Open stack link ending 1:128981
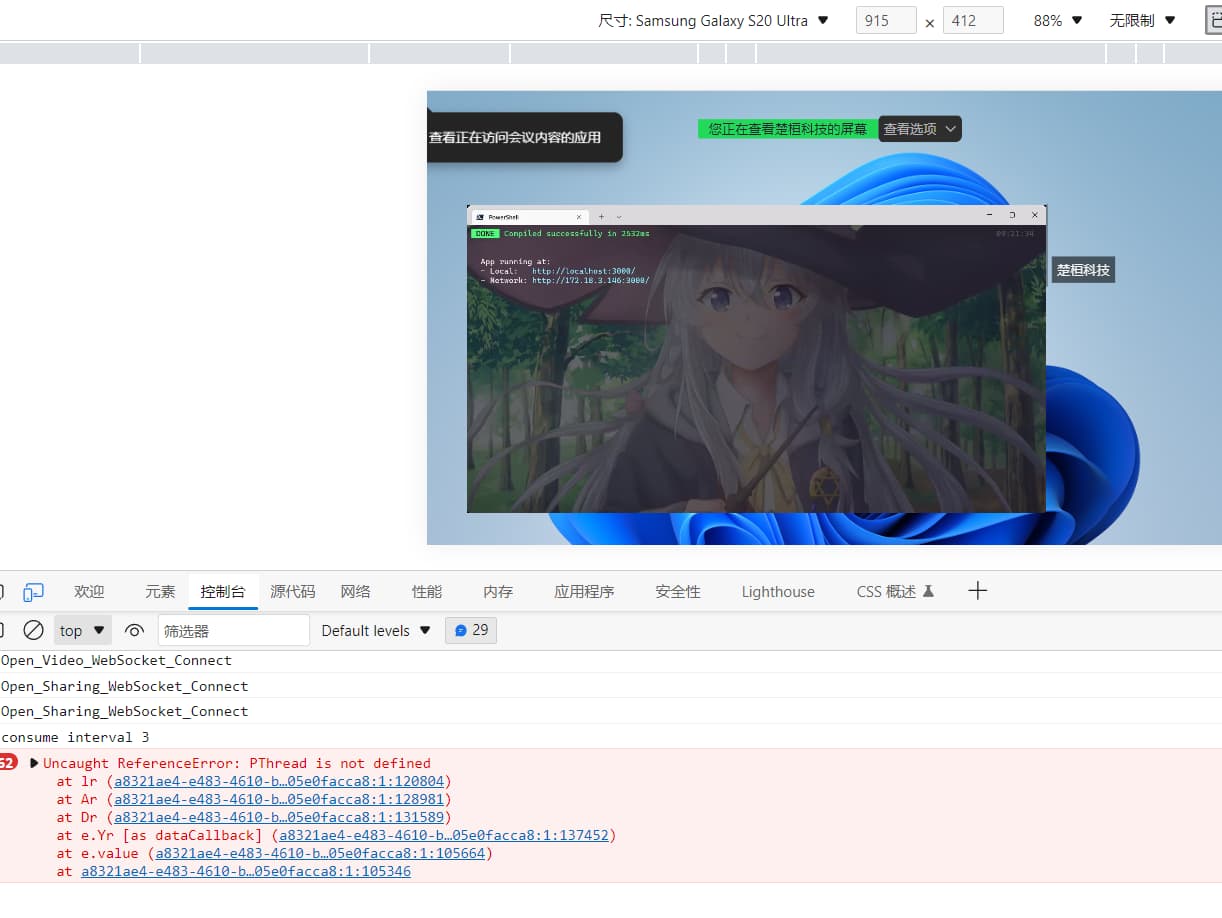This screenshot has height=918, width=1222. (280, 799)
